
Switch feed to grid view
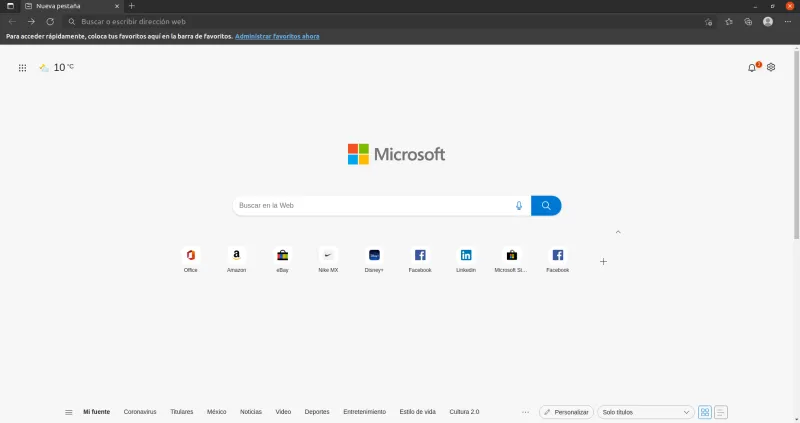705,412
